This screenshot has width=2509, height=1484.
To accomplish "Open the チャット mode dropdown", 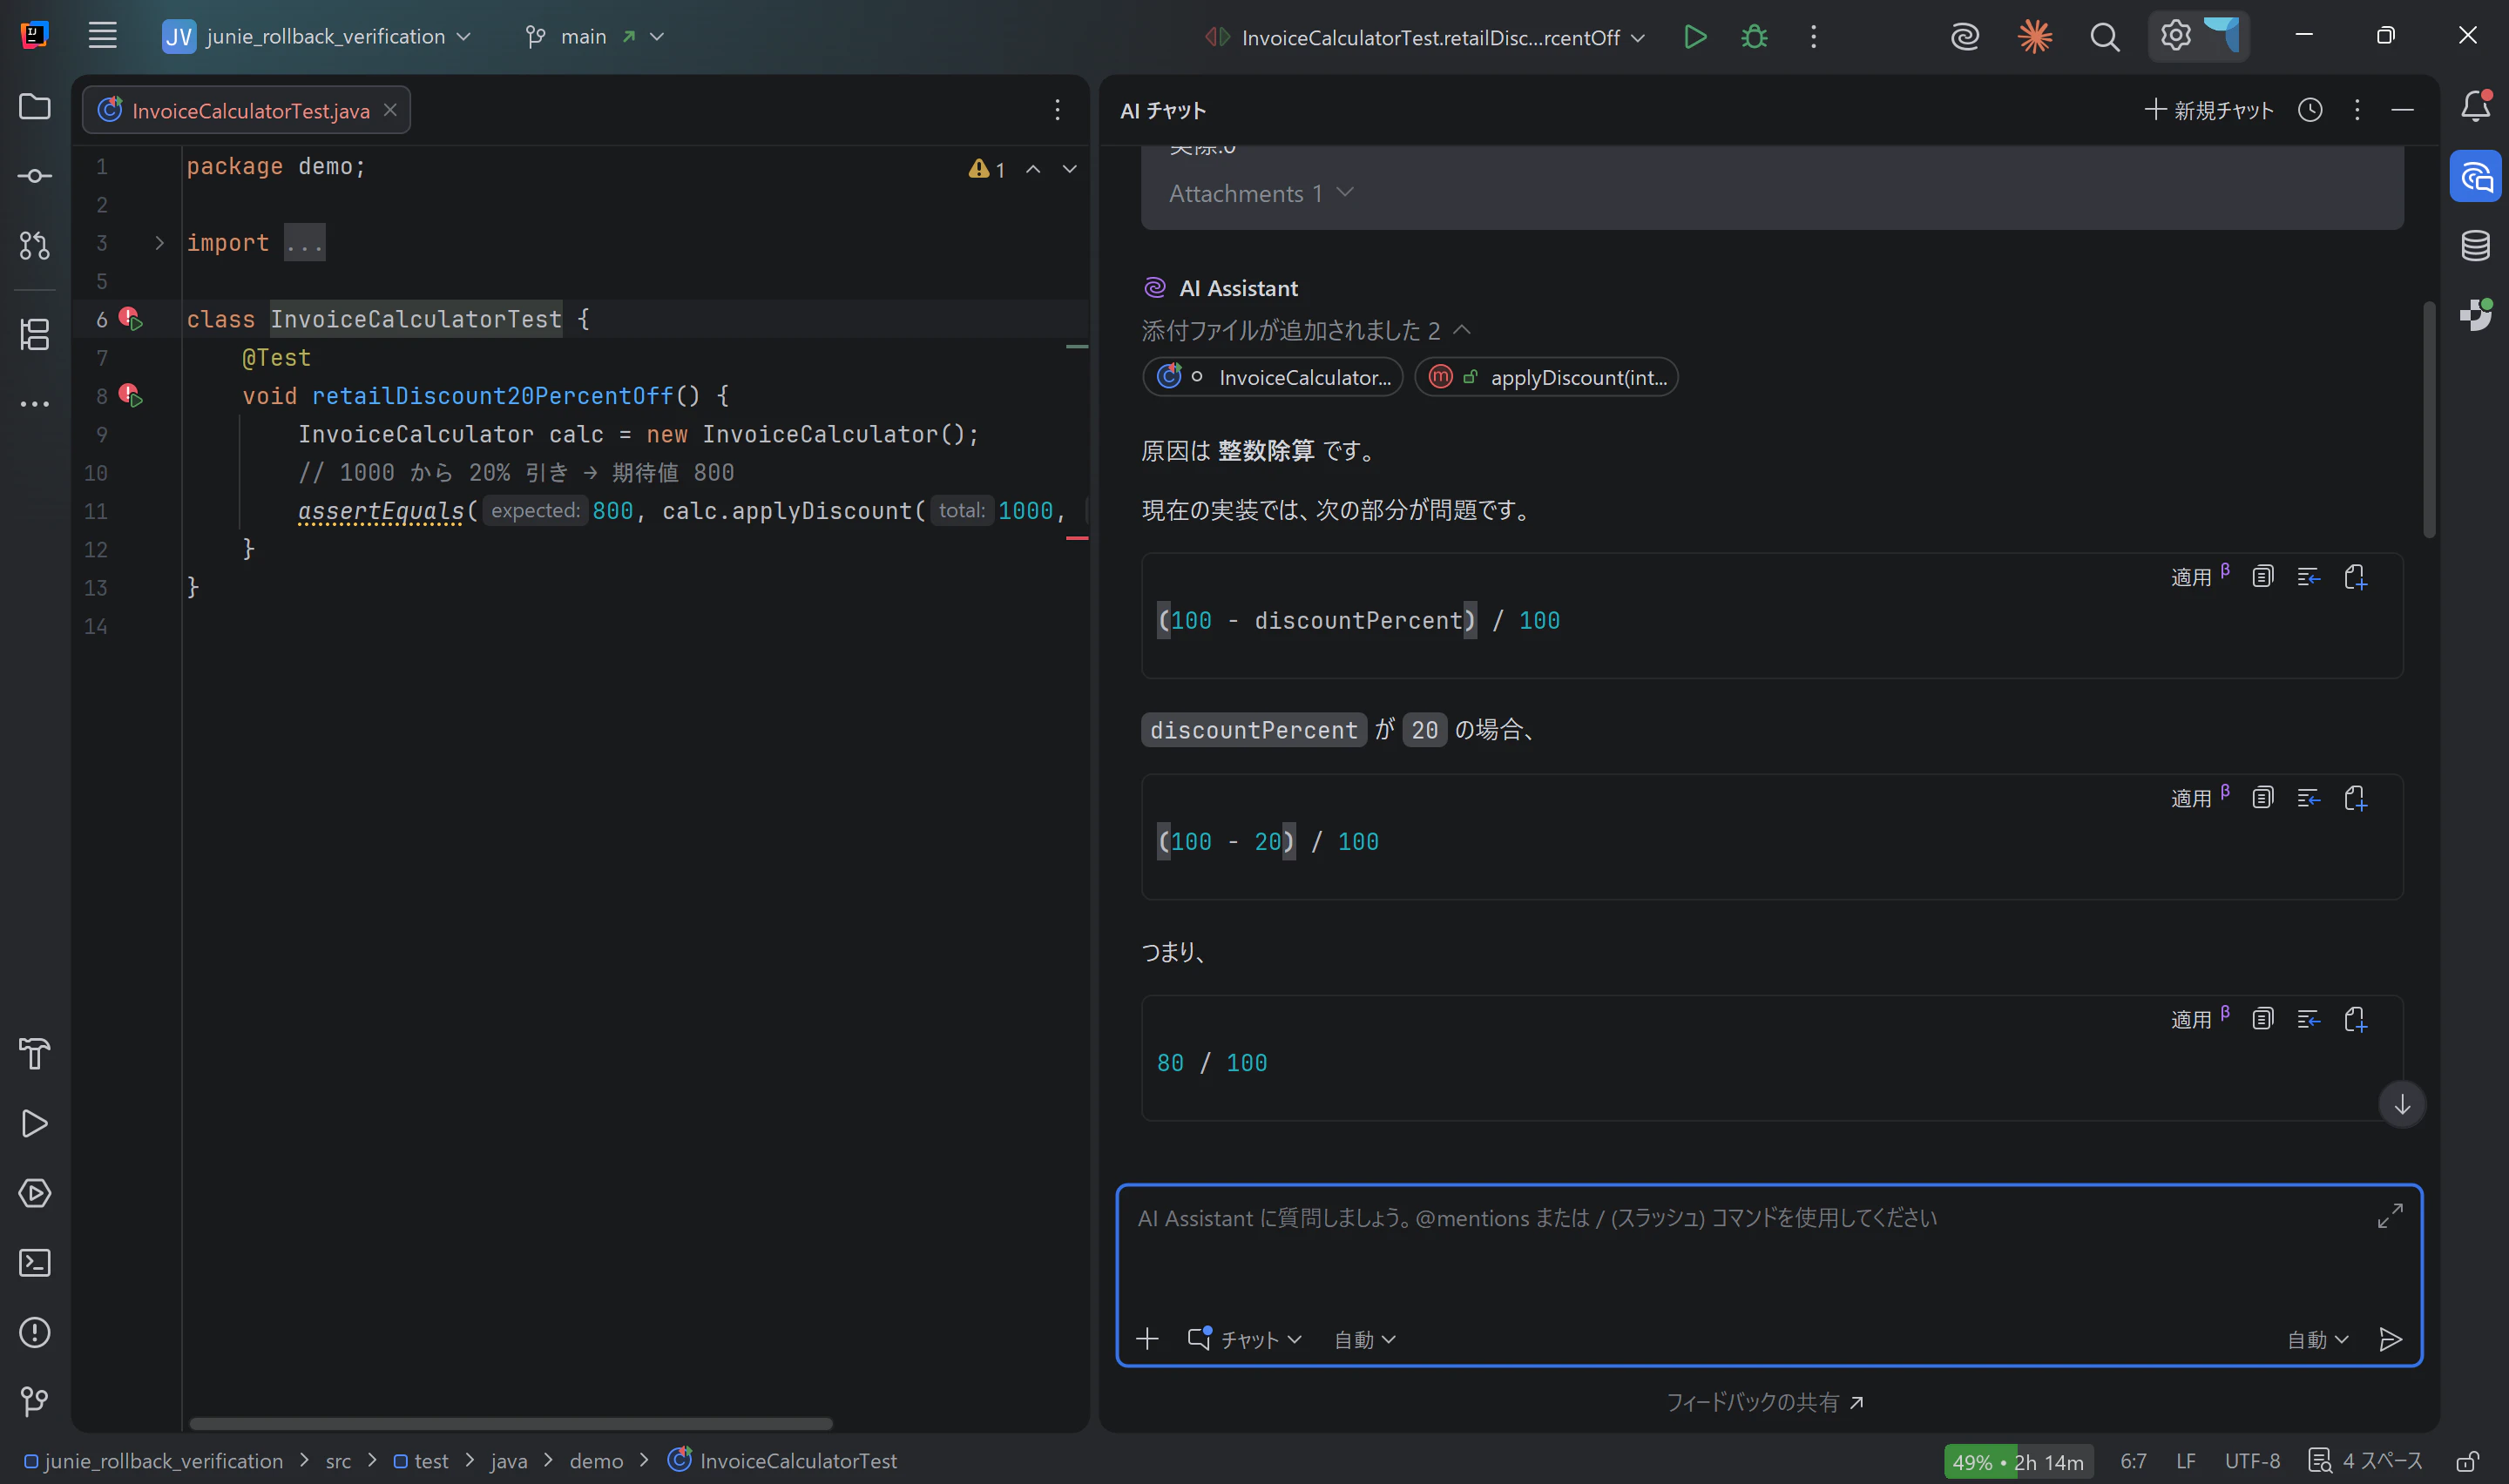I will click(x=1245, y=1339).
